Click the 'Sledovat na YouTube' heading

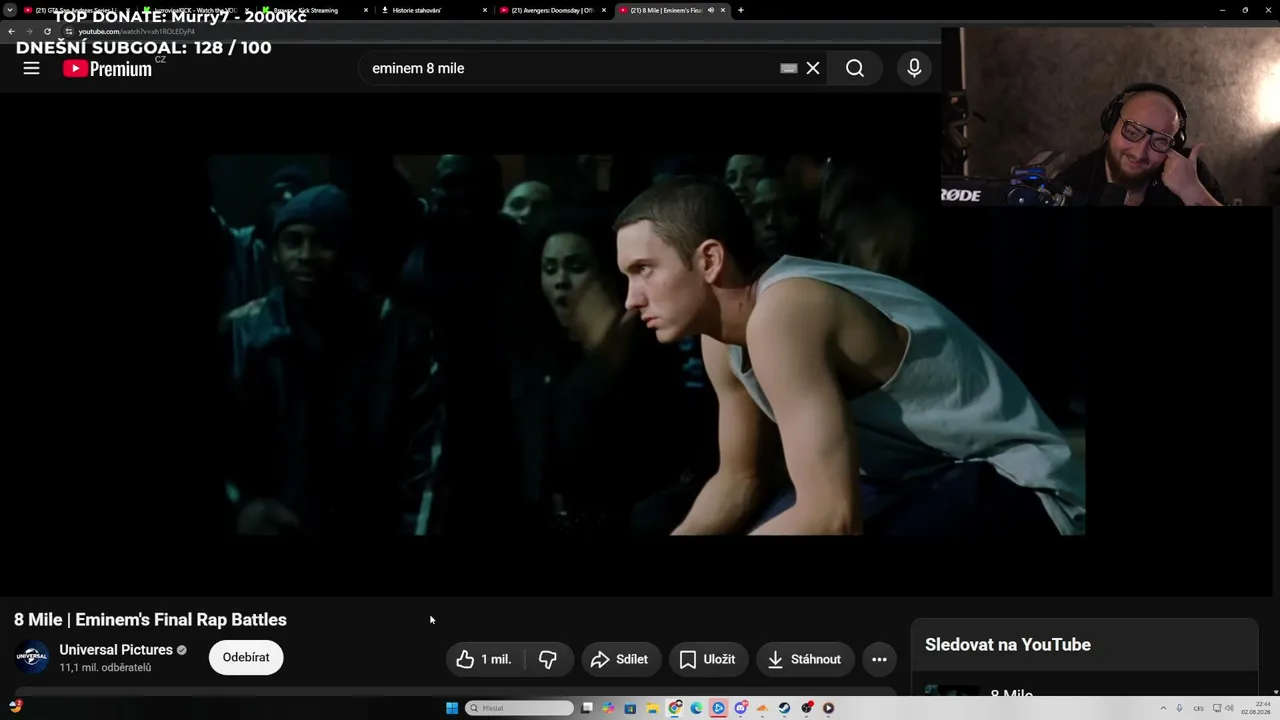click(1008, 645)
